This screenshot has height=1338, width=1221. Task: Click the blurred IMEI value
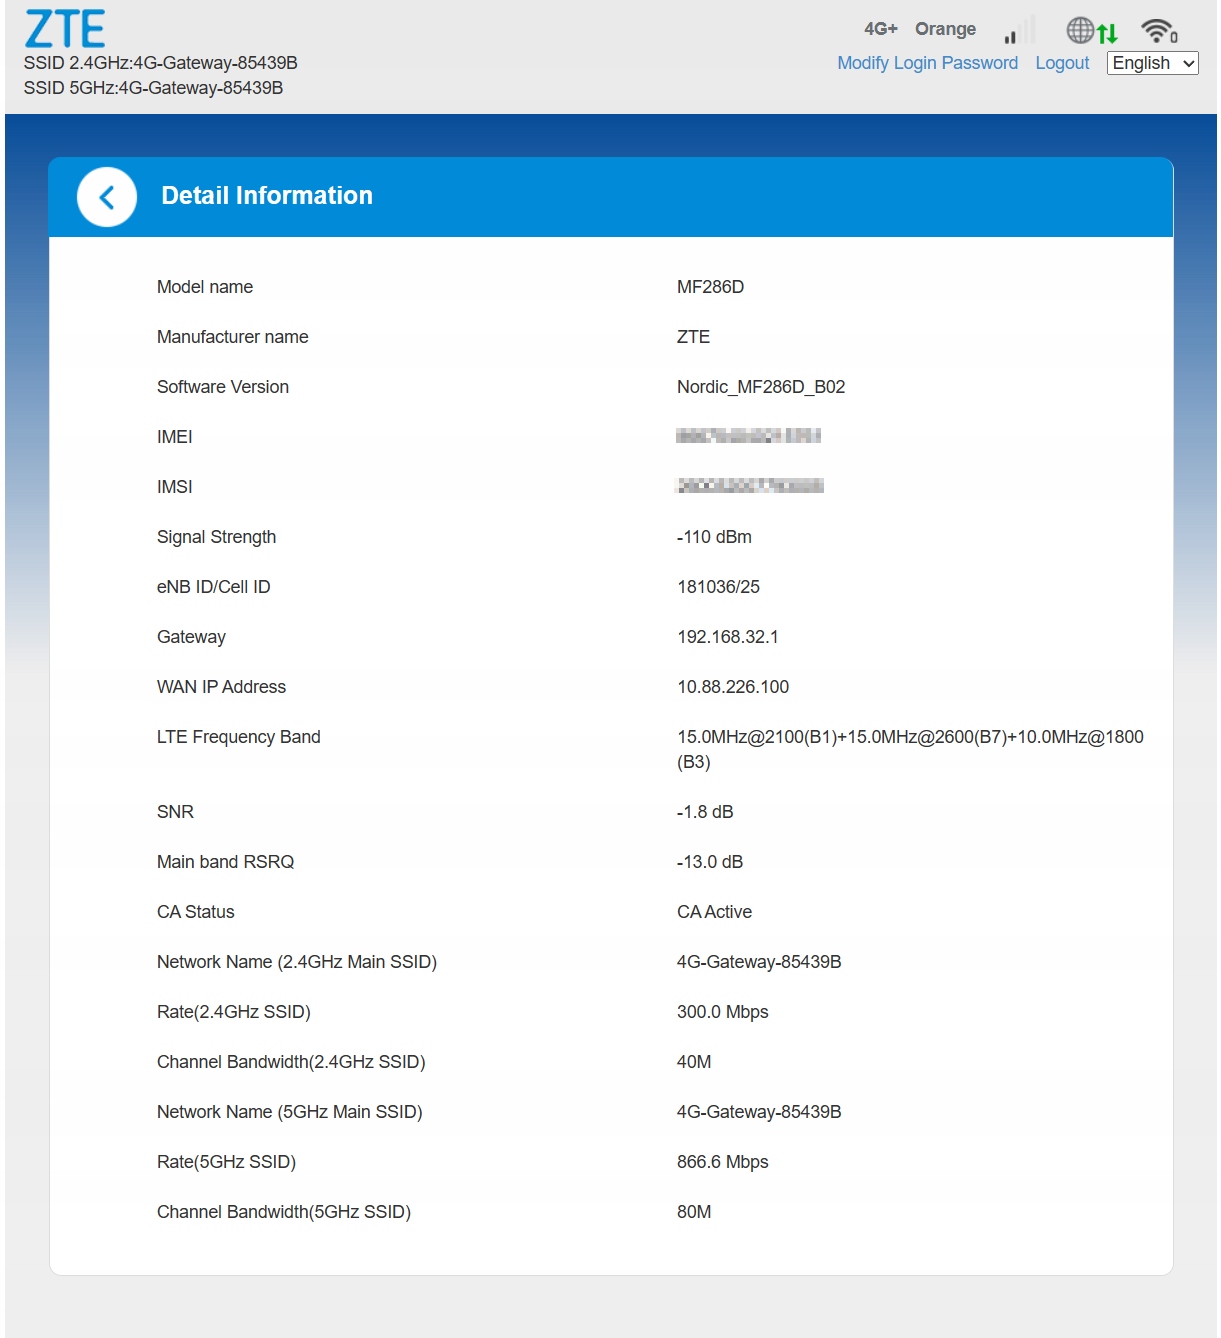(748, 436)
